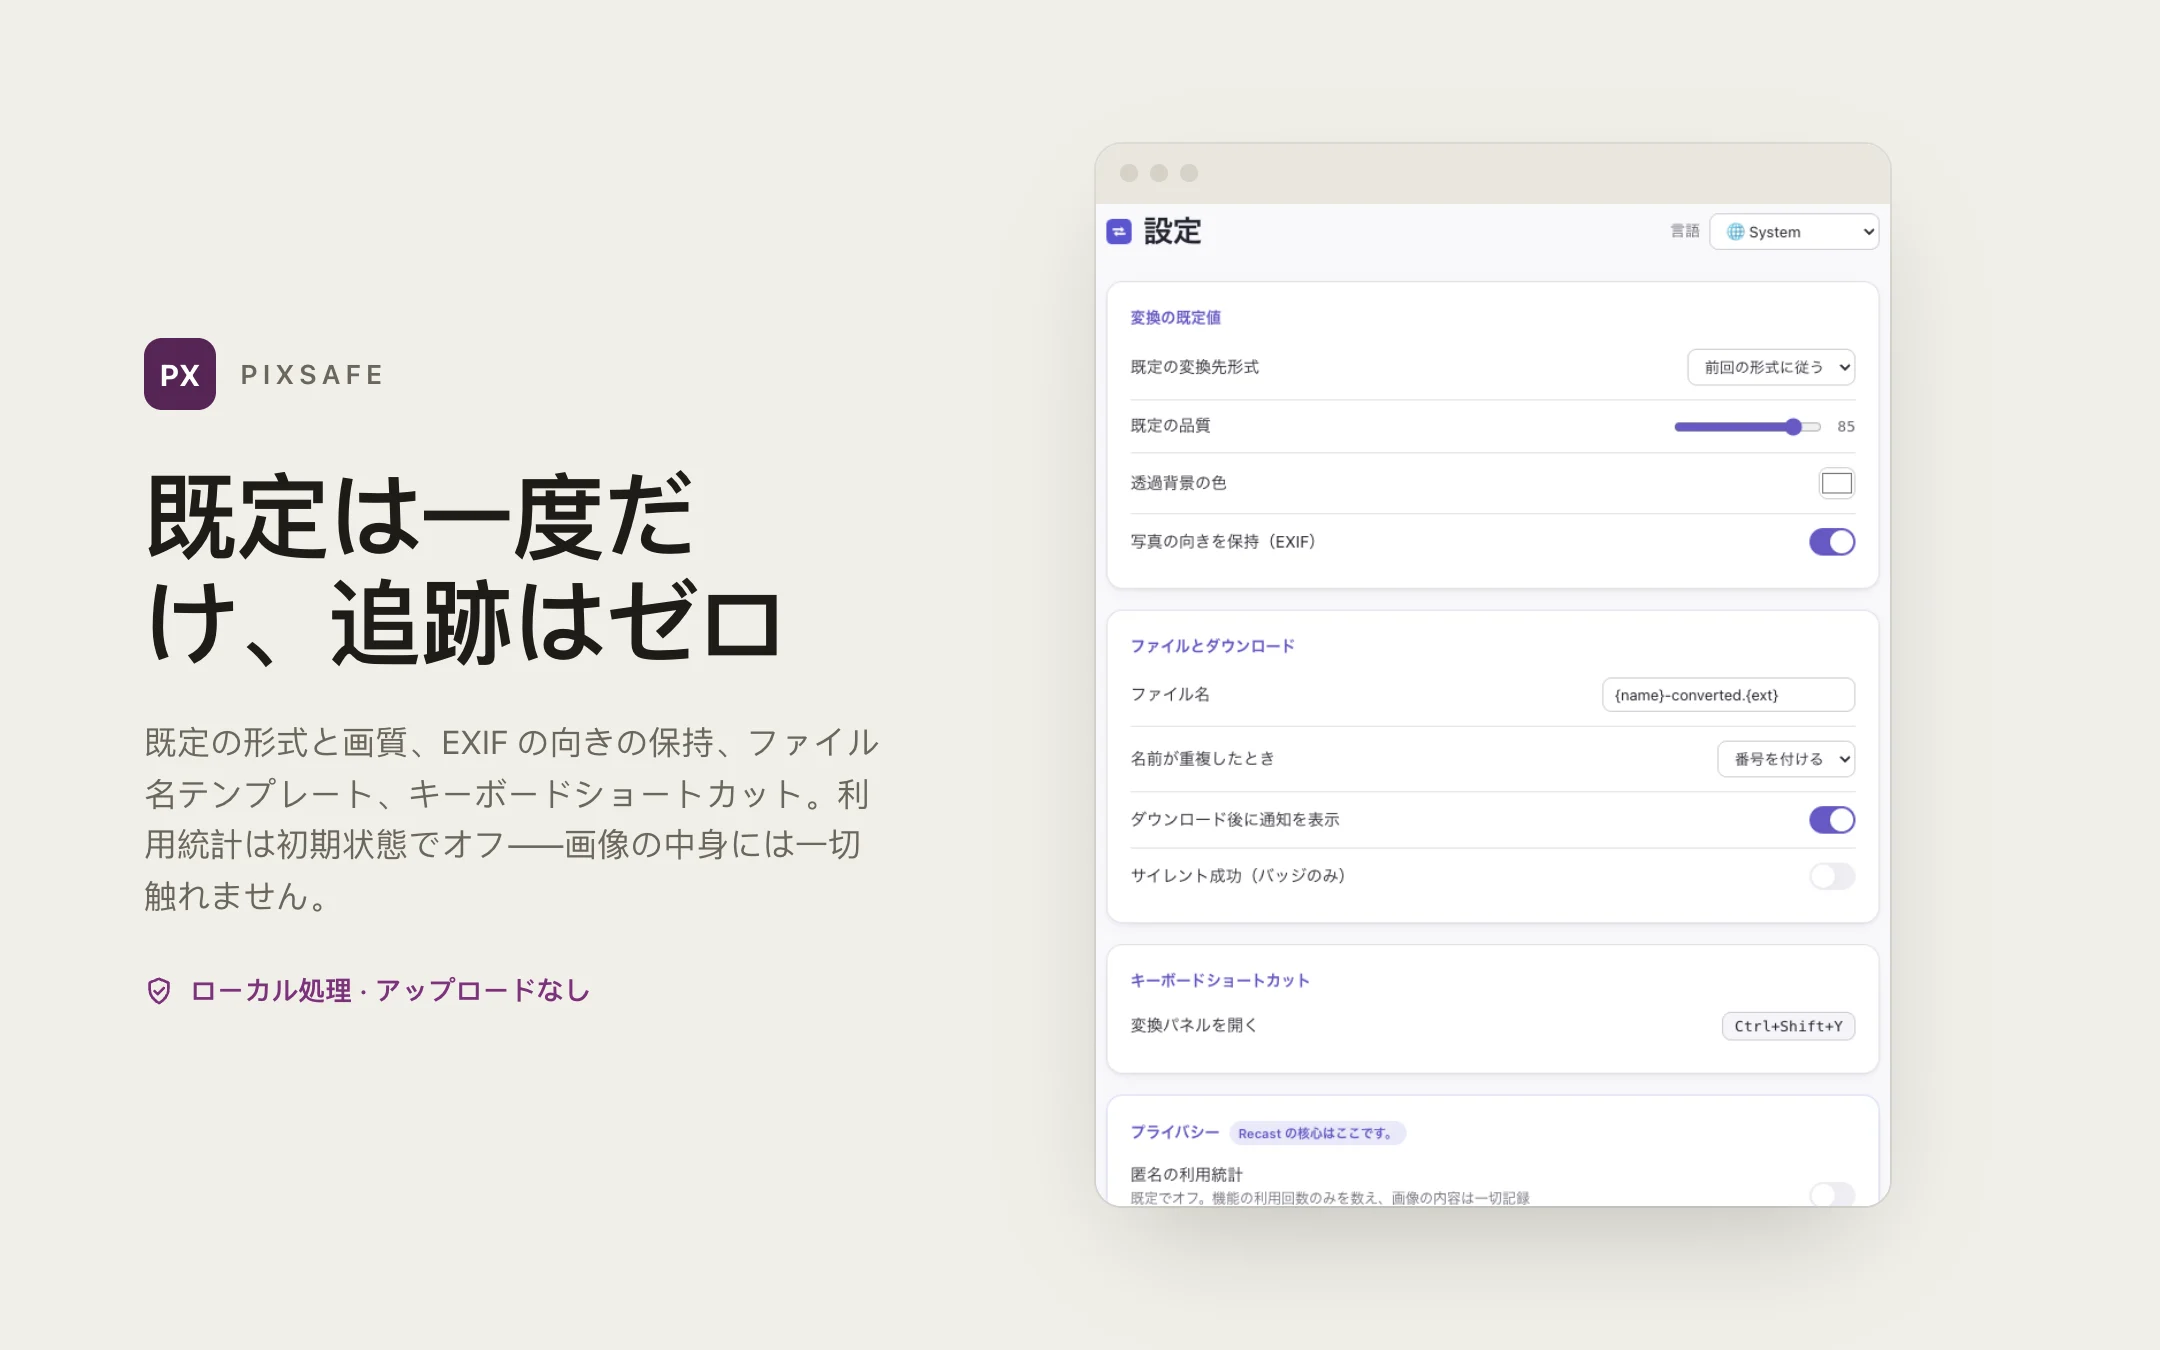Adjust the 既定の品質 quality slider

click(x=1747, y=427)
